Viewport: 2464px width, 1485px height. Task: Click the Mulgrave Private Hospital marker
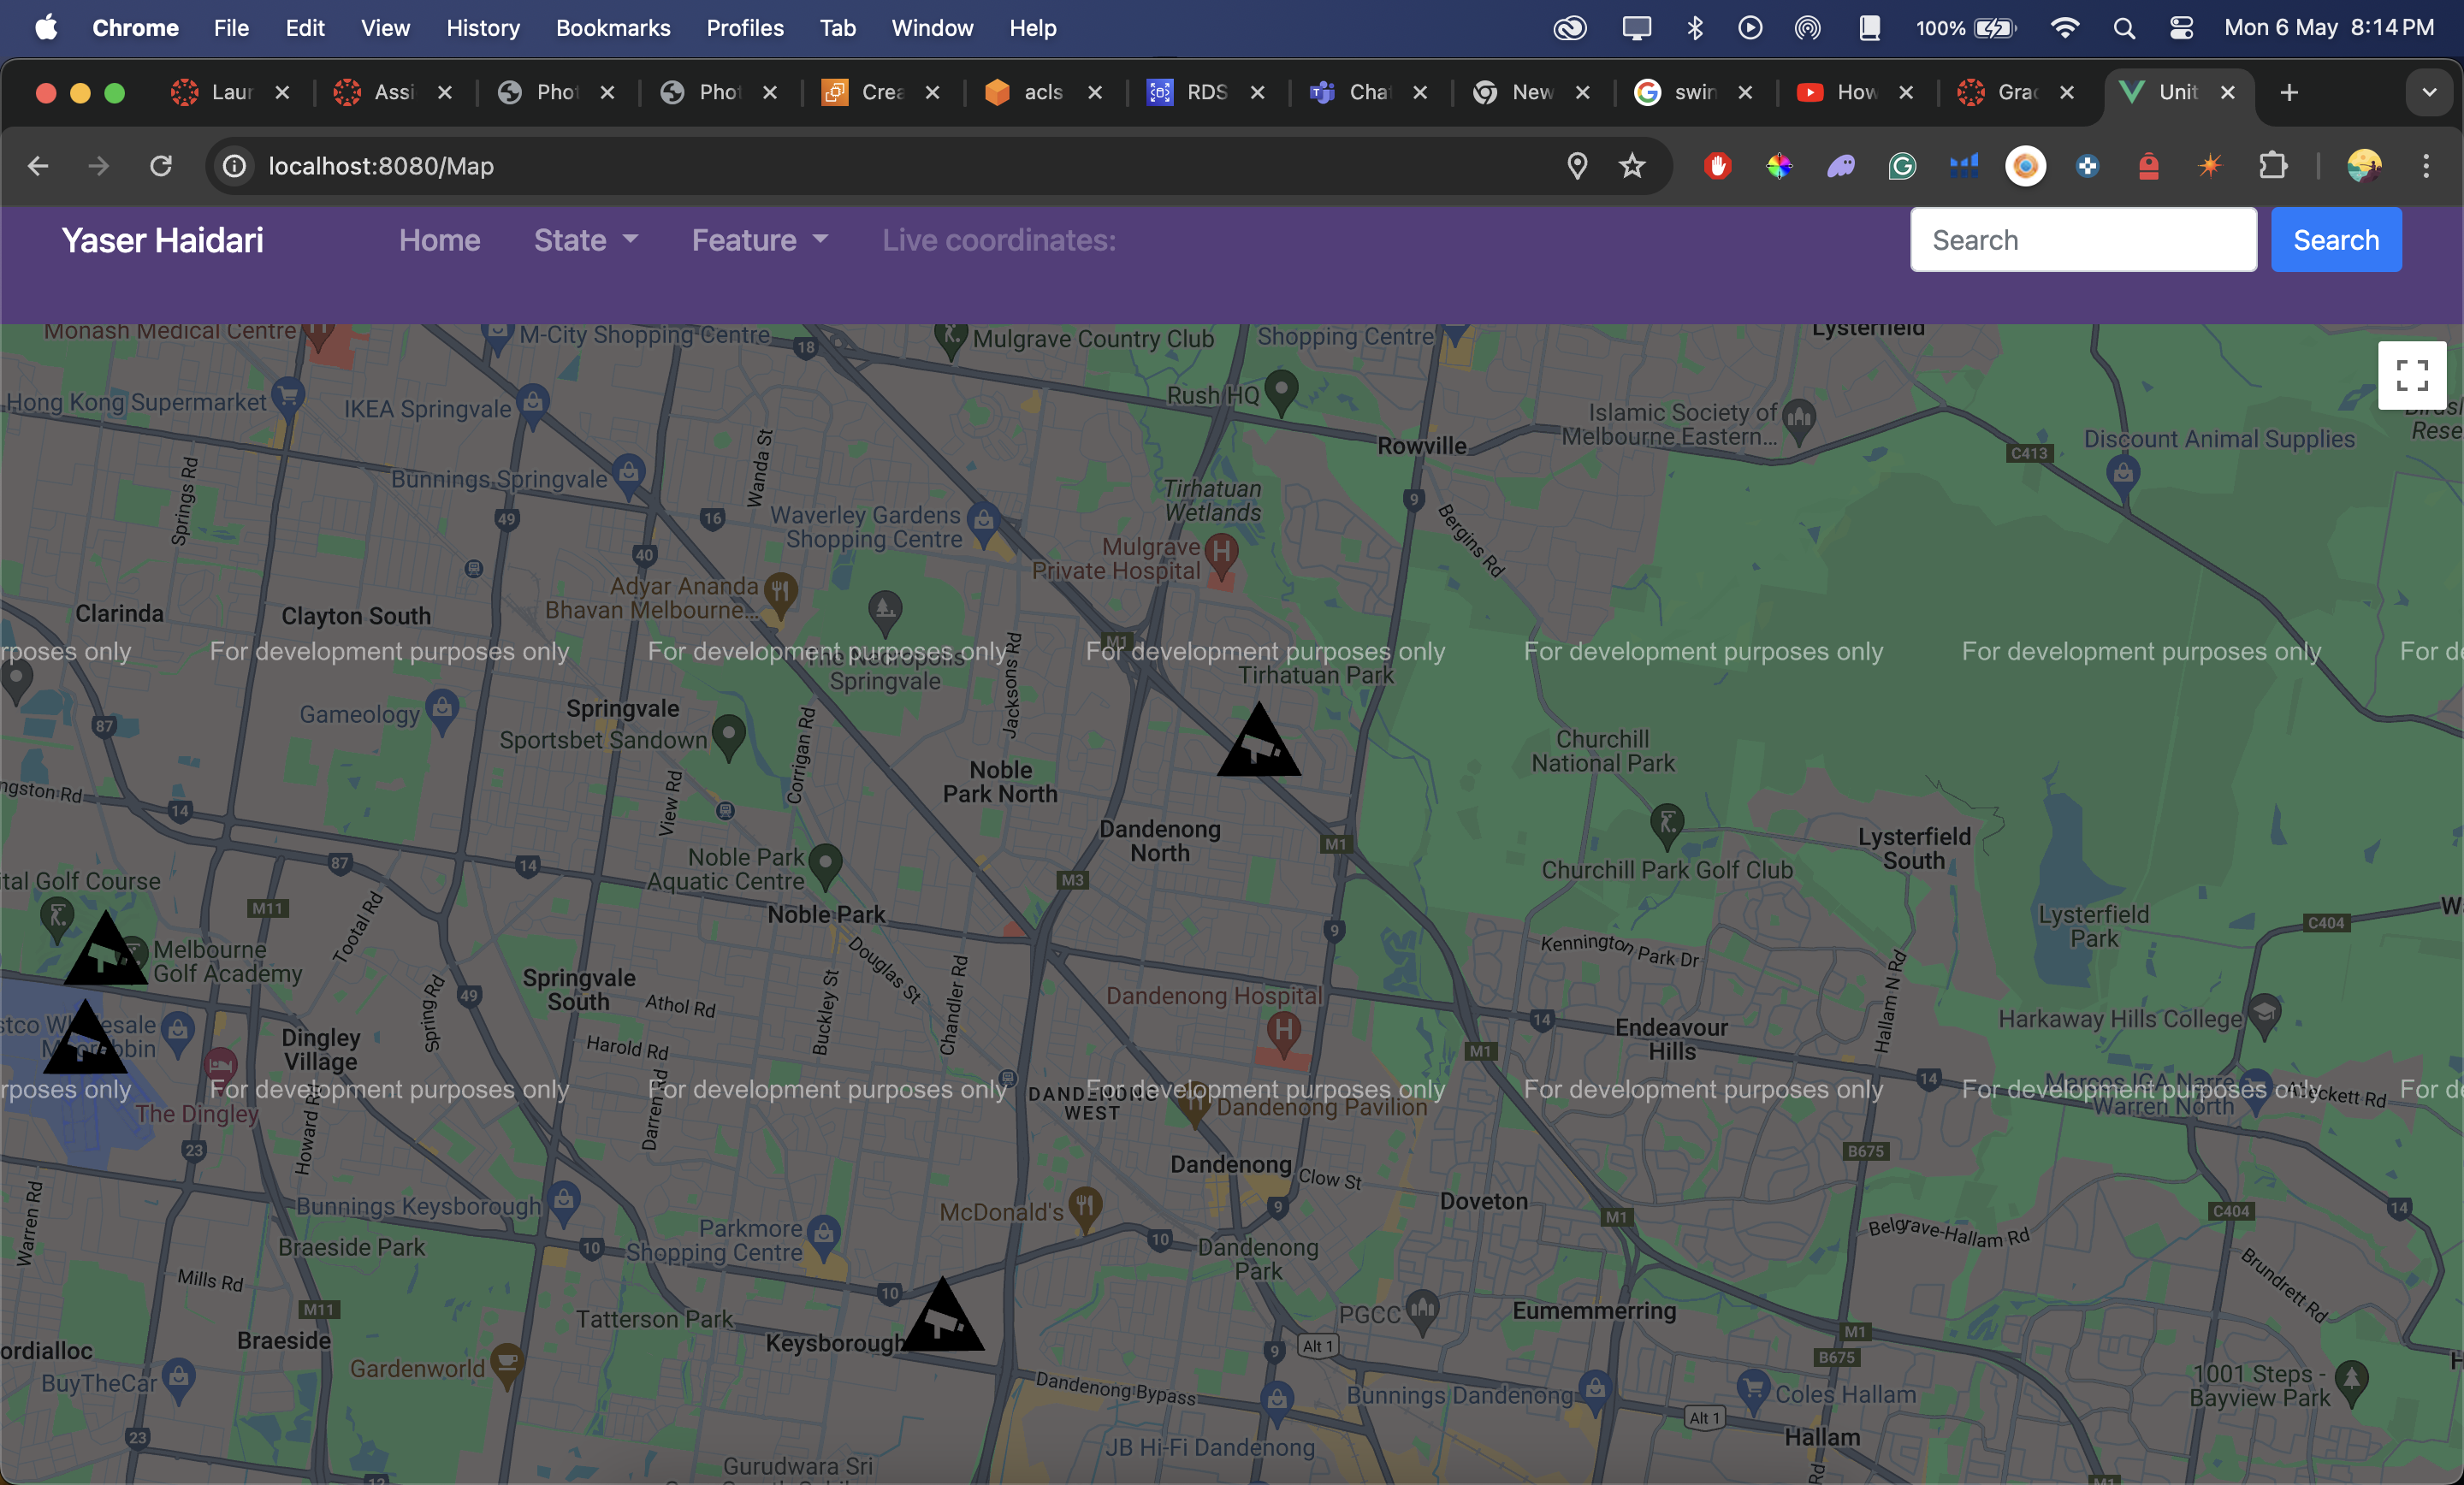click(x=1222, y=556)
